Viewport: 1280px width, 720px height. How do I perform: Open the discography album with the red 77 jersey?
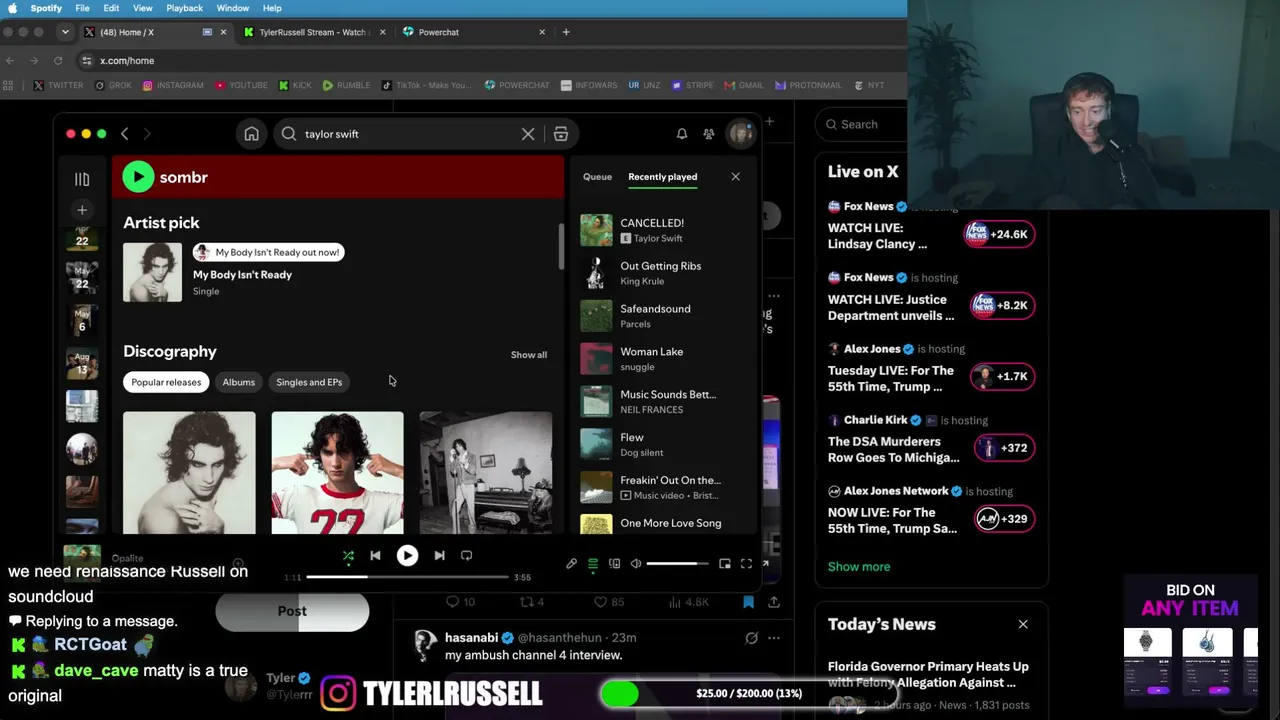337,473
